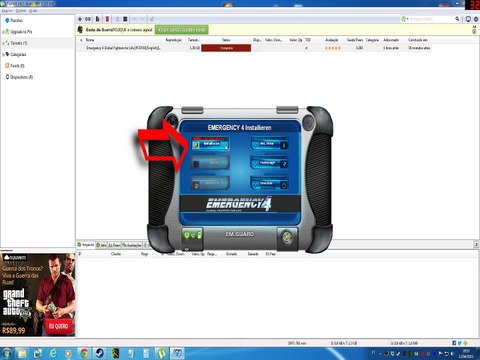Viewport: 480px width, 360px height.
Task: Open the Windows Start menu
Action: [6, 353]
